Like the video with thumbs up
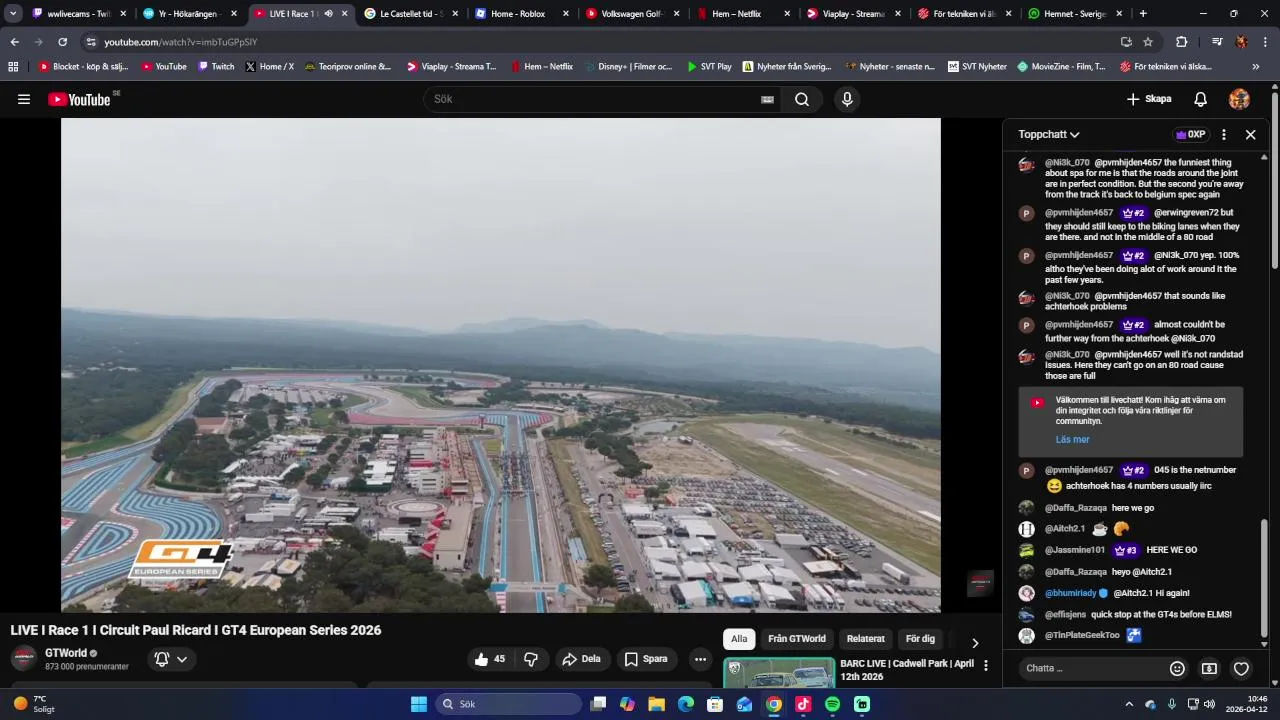Viewport: 1280px width, 720px height. [x=490, y=659]
